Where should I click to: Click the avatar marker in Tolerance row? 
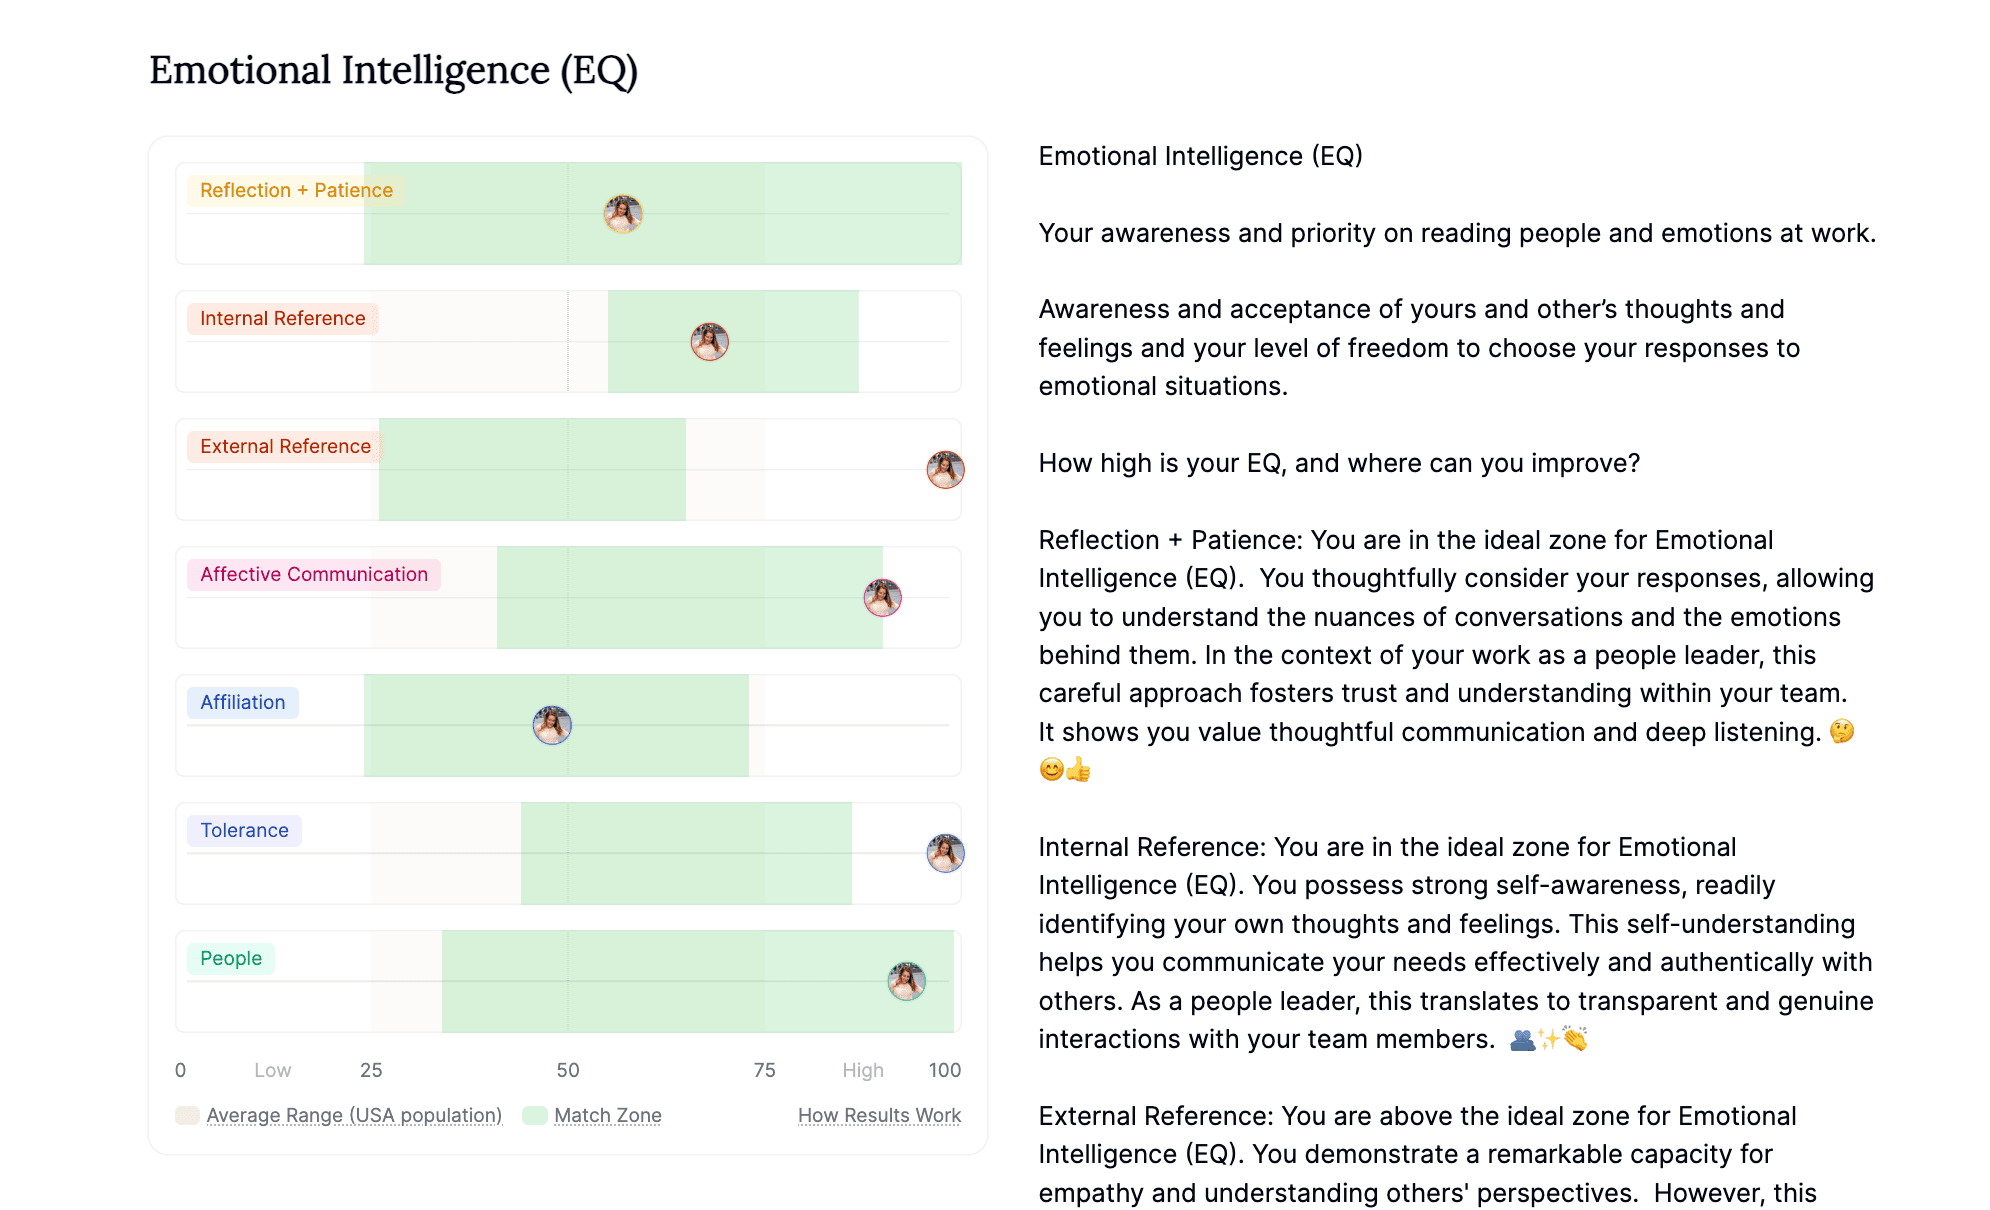[x=945, y=854]
